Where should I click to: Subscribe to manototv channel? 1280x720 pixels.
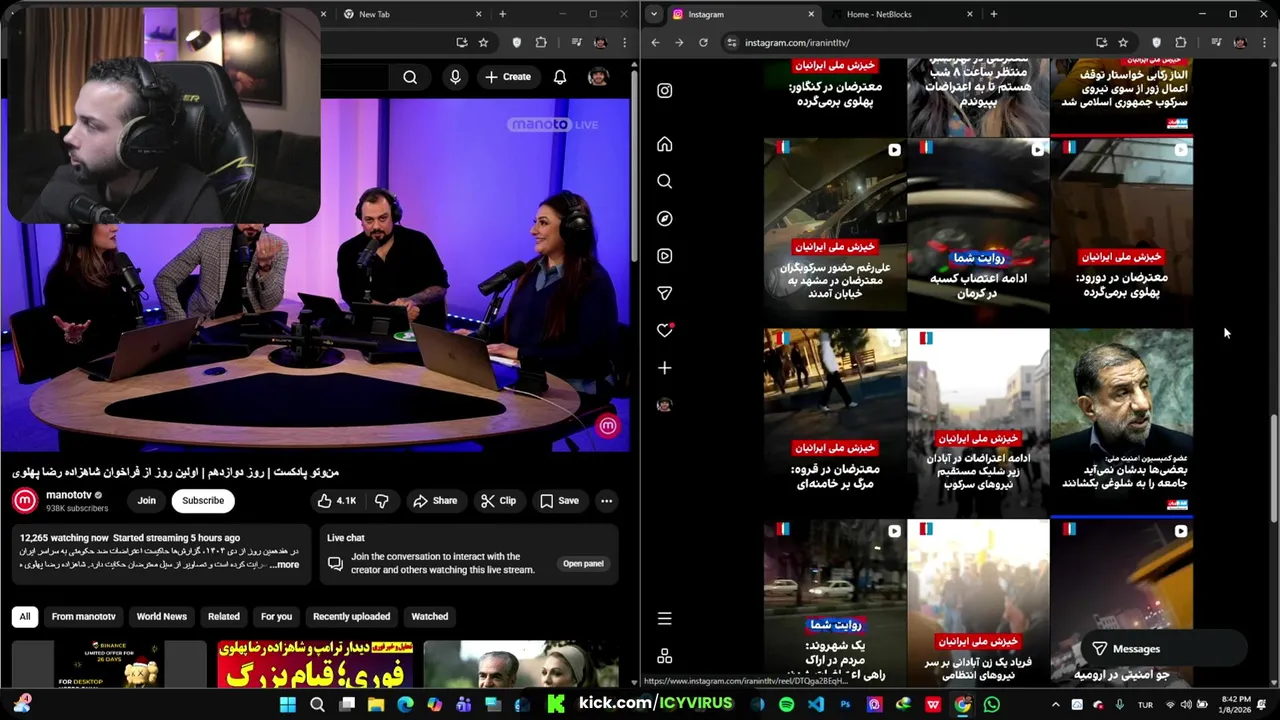(203, 501)
